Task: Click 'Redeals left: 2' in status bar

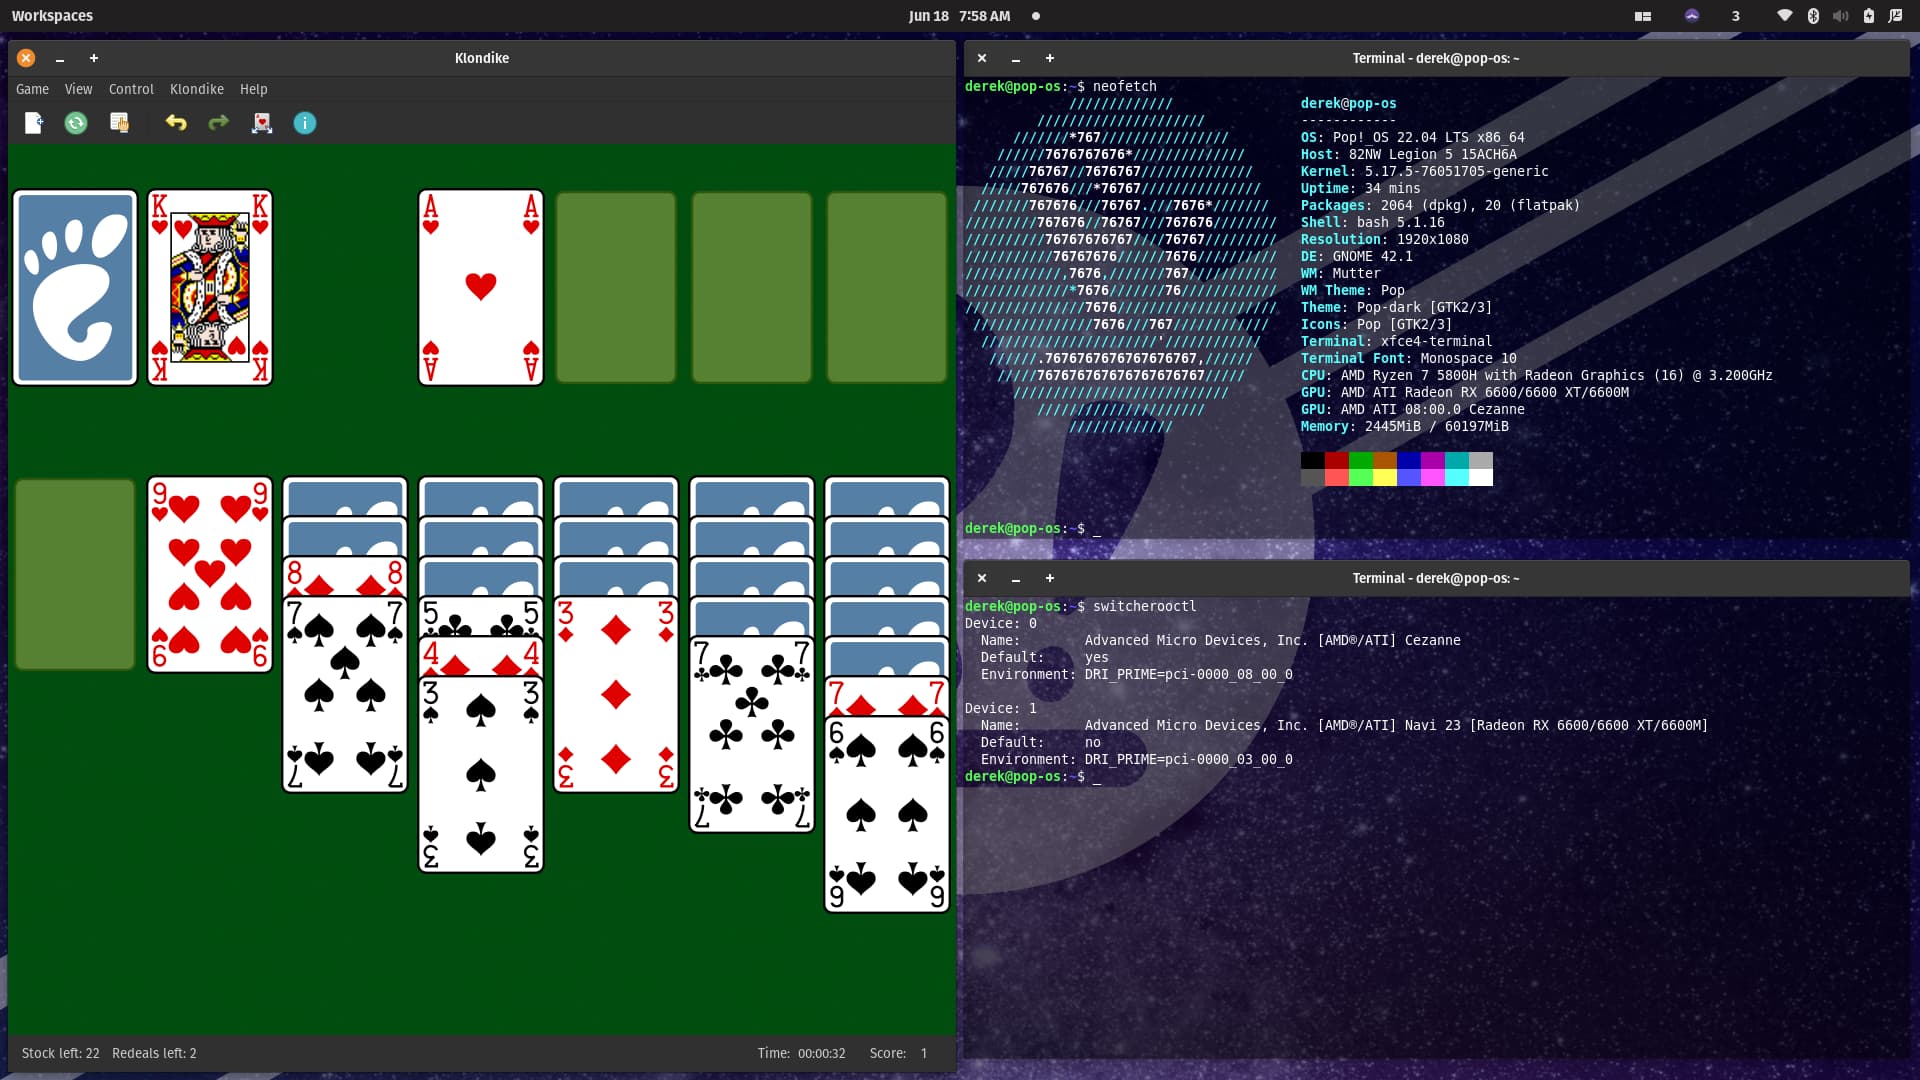Action: click(154, 1053)
